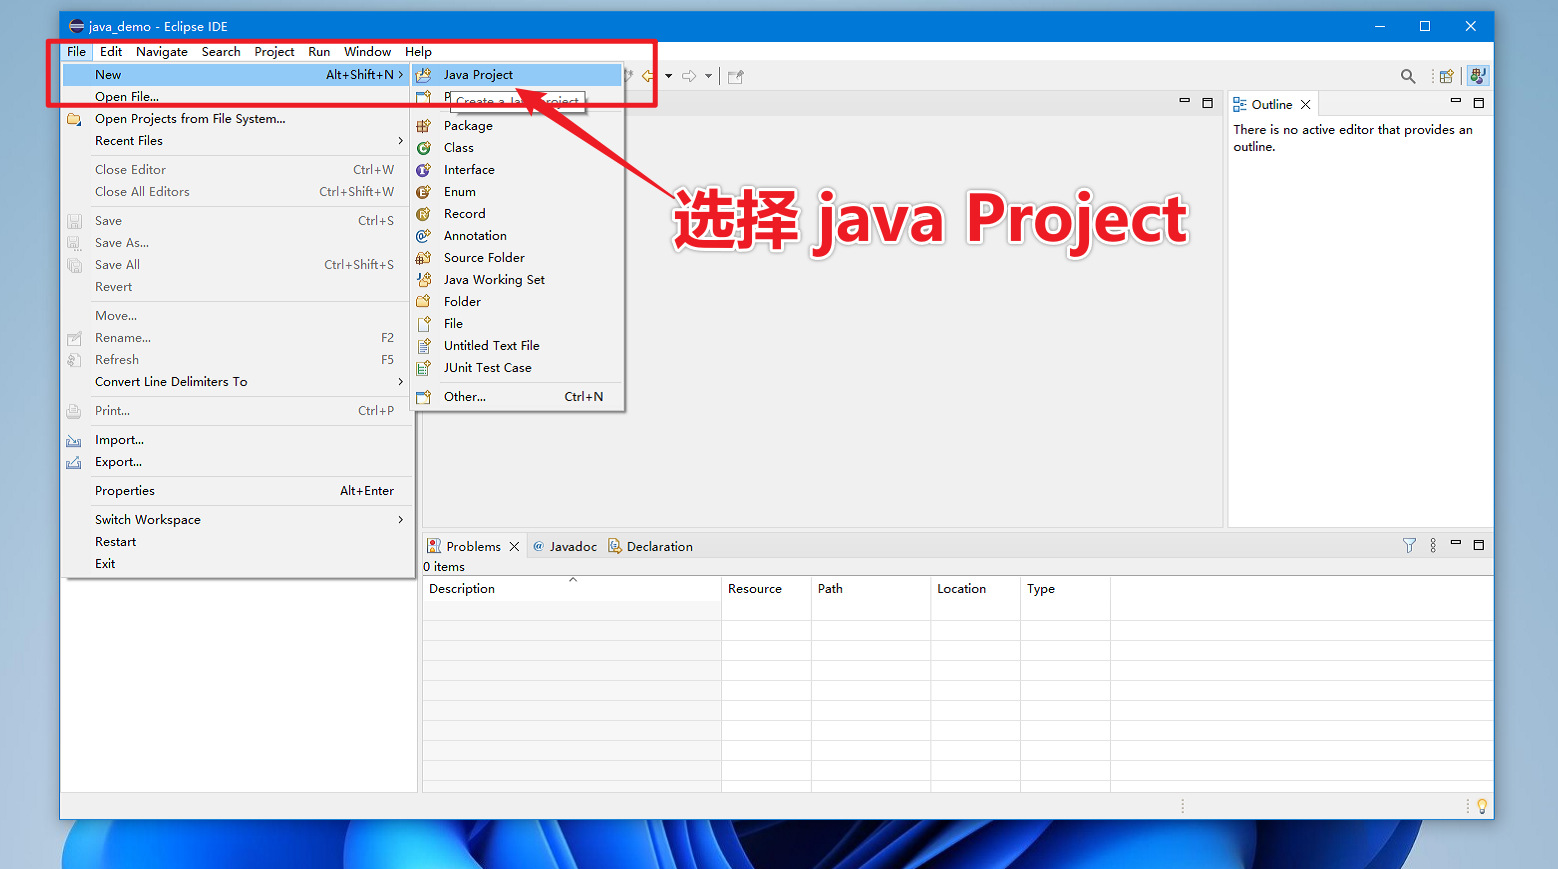The height and width of the screenshot is (869, 1558).
Task: Click the Search magnifier in the toolbar
Action: pyautogui.click(x=1408, y=76)
